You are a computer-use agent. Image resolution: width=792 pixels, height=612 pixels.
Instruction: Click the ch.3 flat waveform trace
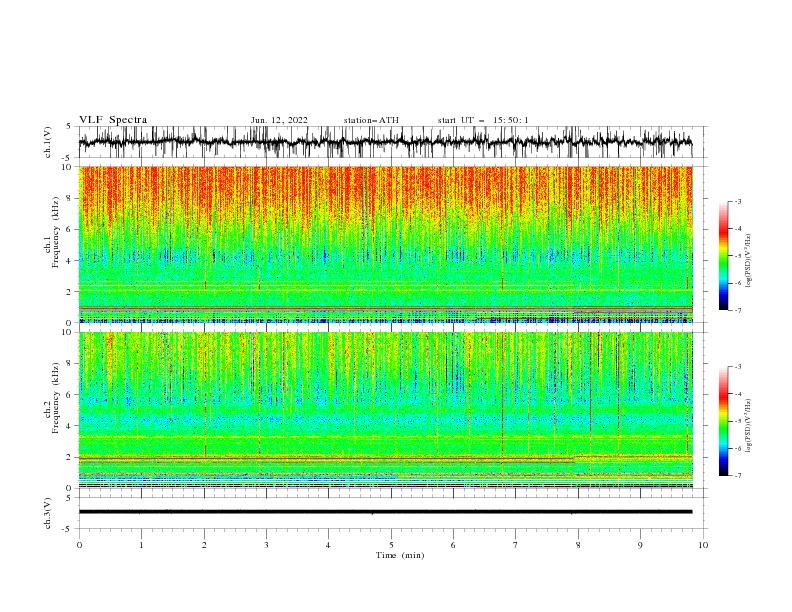pos(385,512)
